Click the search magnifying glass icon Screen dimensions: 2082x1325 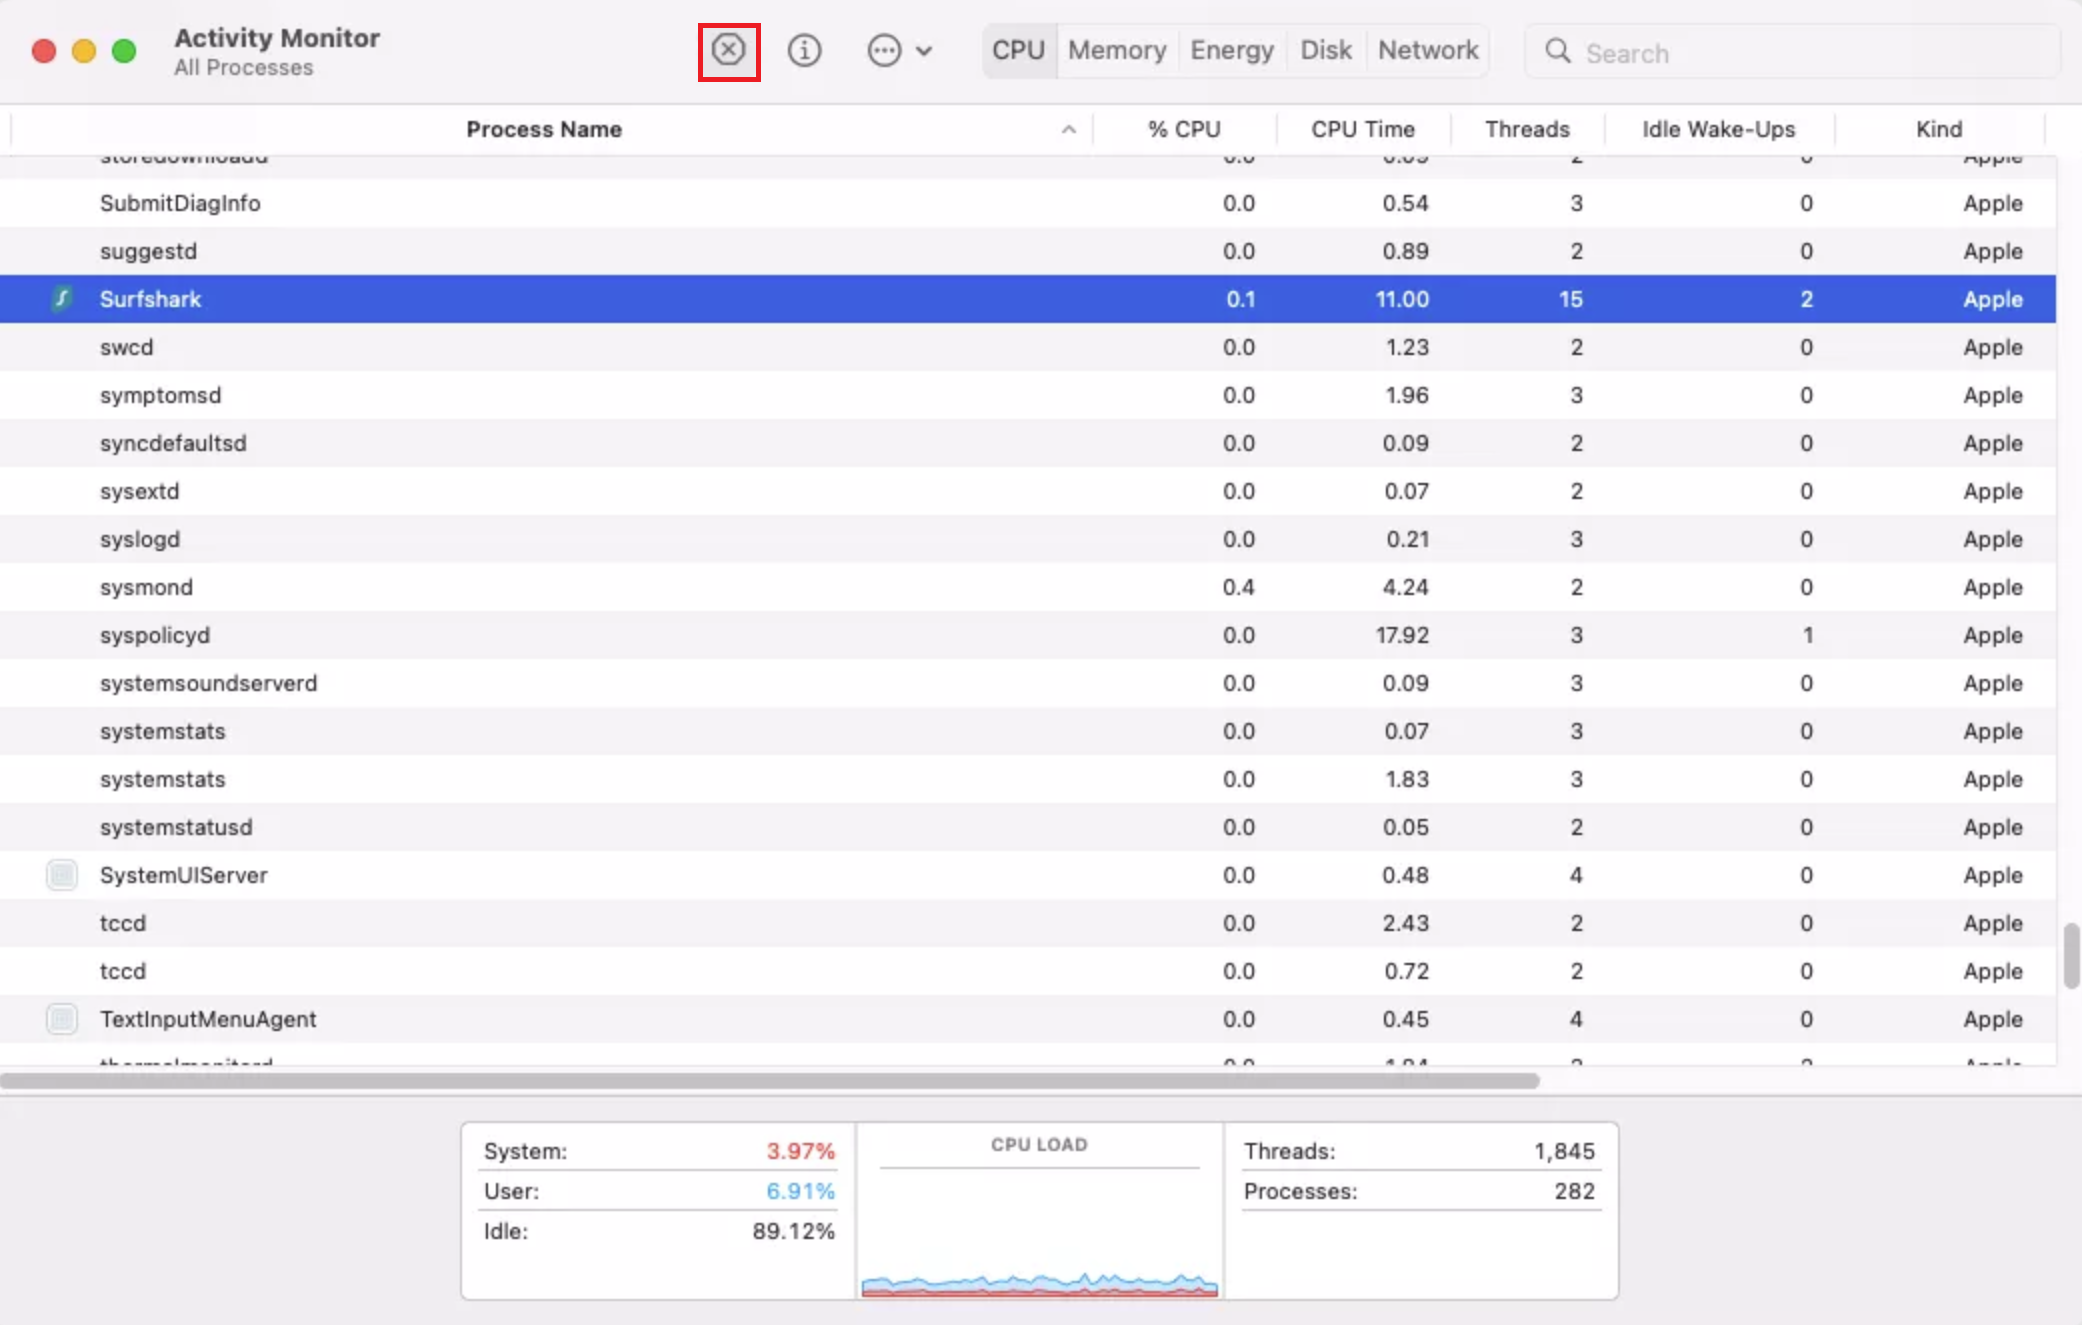[x=1557, y=51]
